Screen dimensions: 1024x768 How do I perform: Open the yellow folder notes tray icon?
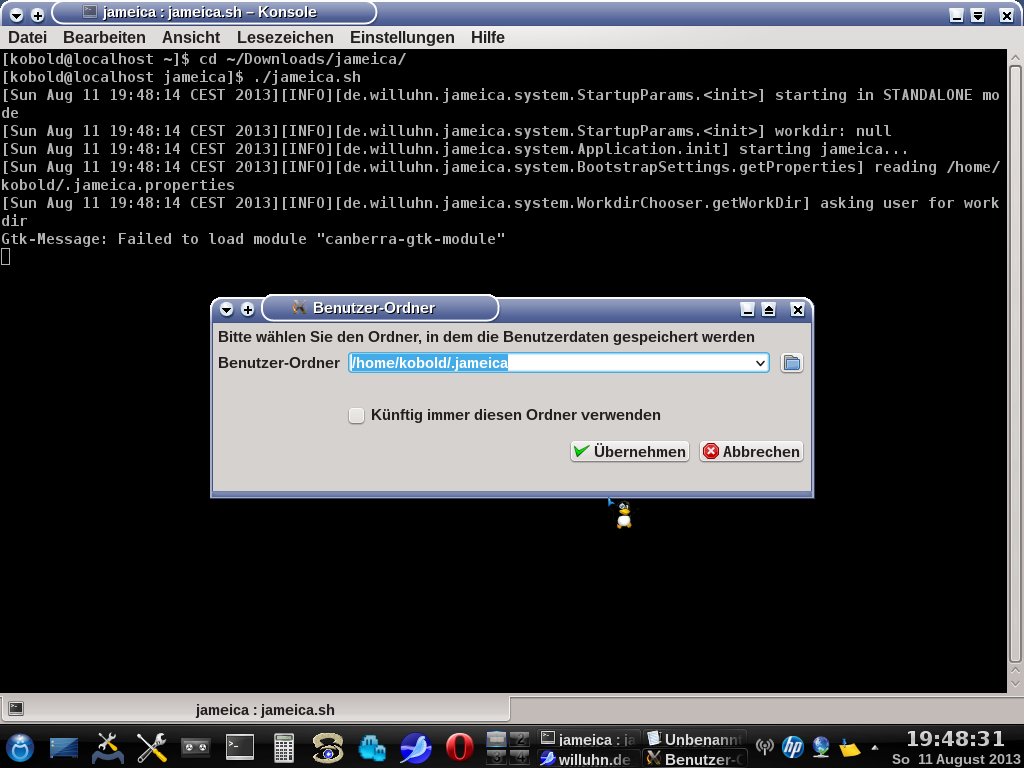click(850, 747)
